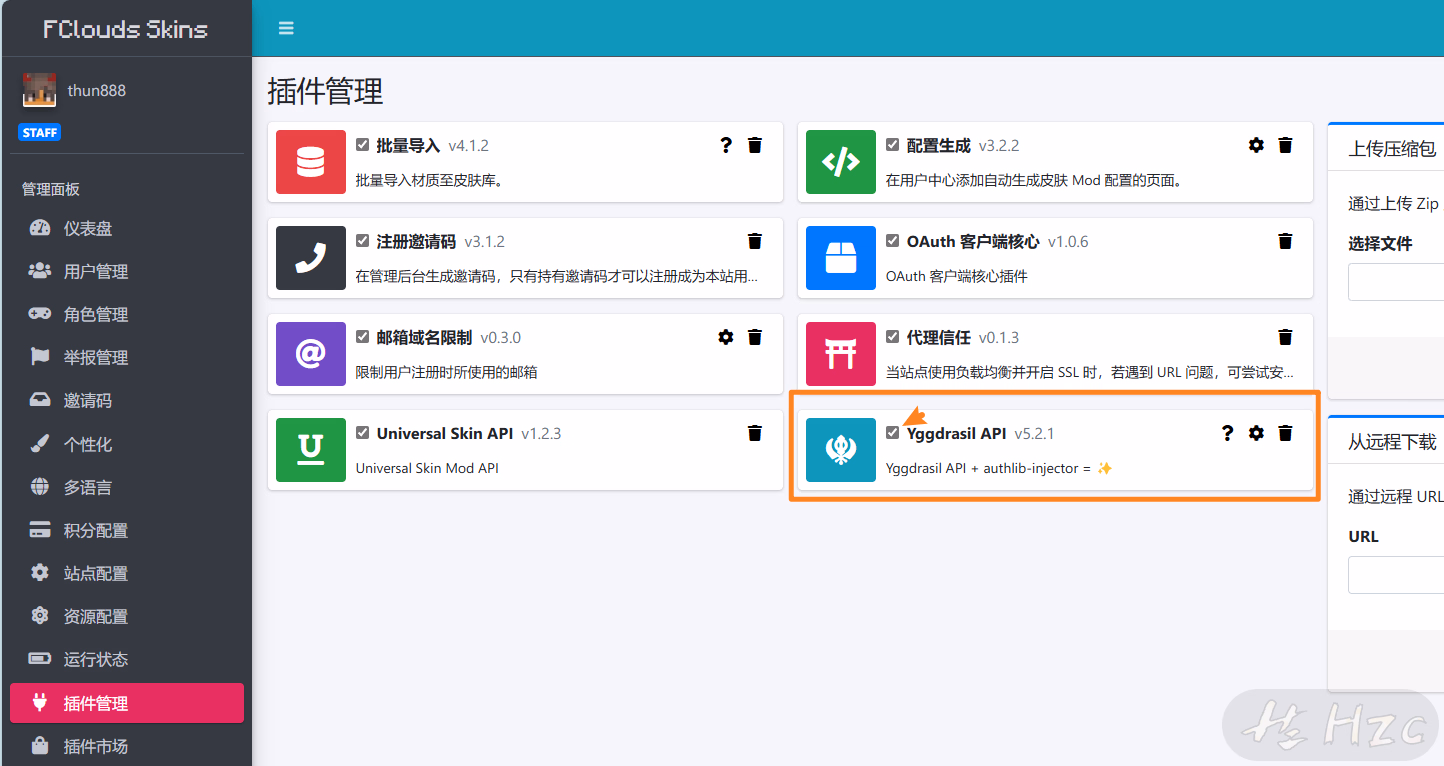Screen dimensions: 1444x766
Task: Delete the 邮箱域名限制 plugin via trash icon
Action: [x=755, y=337]
